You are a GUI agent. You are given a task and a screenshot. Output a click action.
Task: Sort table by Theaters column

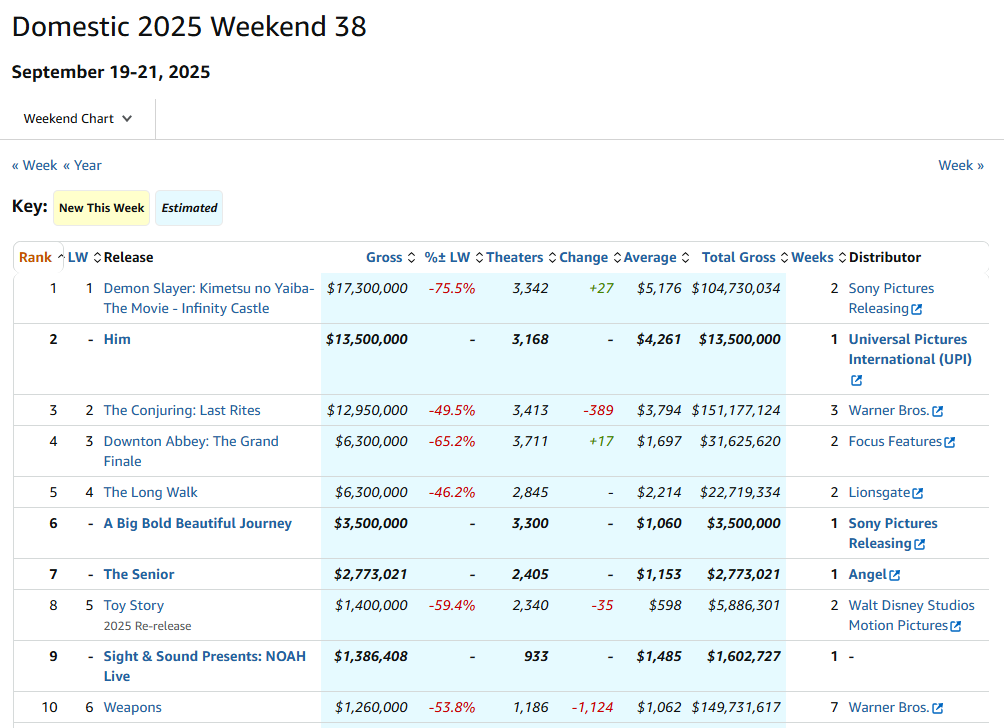click(521, 257)
